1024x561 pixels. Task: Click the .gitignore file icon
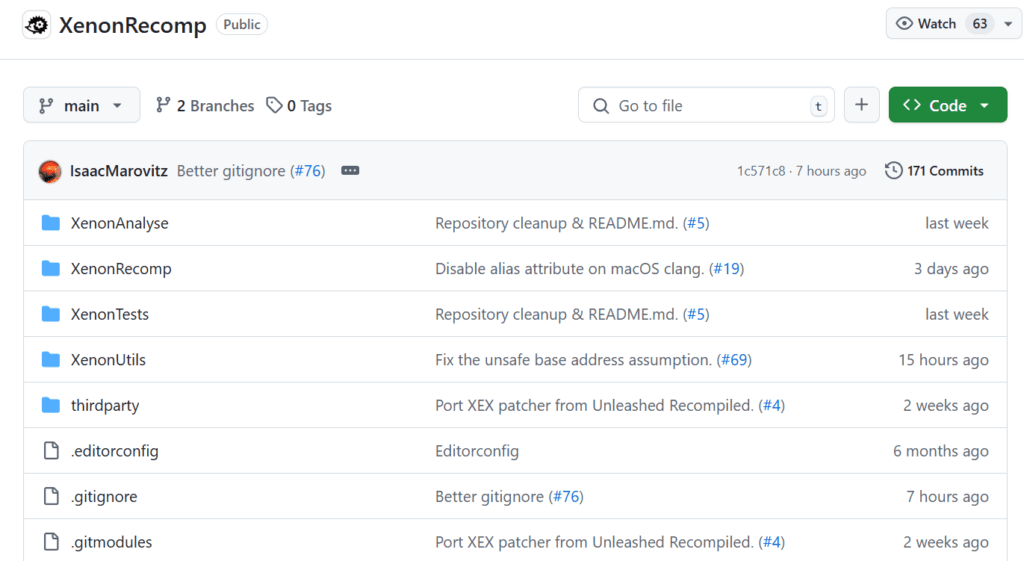pos(51,496)
